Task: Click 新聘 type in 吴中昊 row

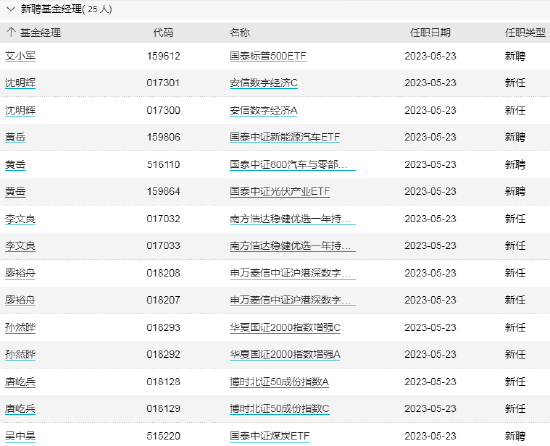Action: coord(515,436)
